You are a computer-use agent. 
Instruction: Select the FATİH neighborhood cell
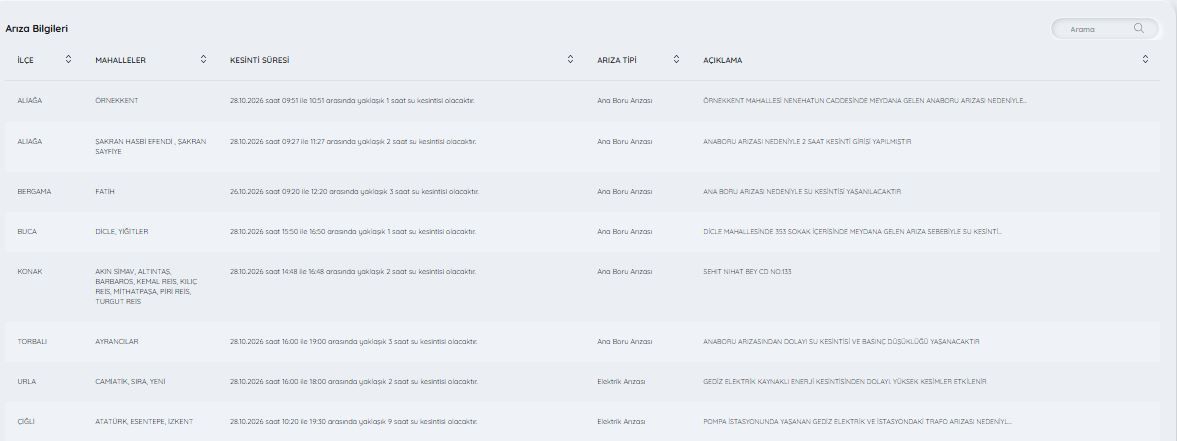click(x=105, y=192)
